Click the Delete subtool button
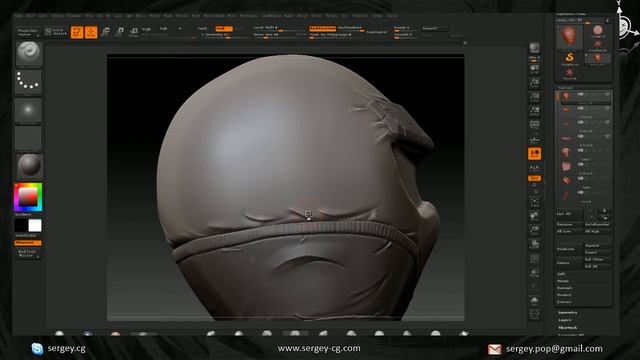 (569, 263)
